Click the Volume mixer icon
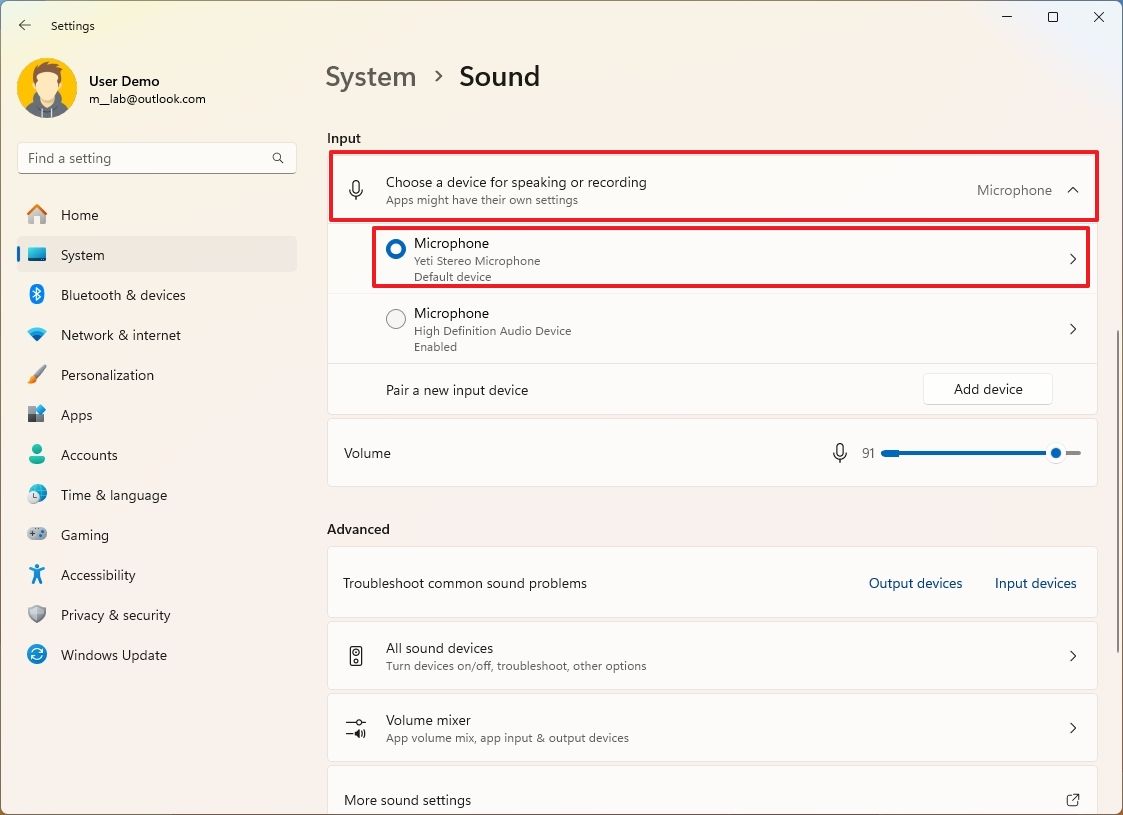The image size is (1123, 815). 356,728
